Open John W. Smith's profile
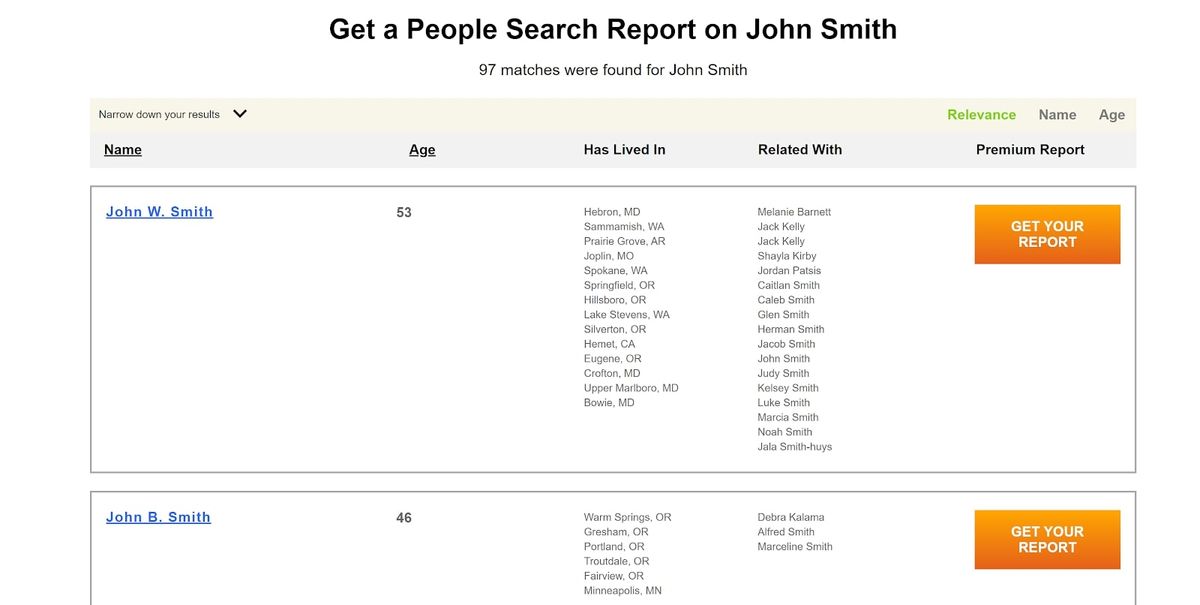Viewport: 1200px width, 605px height. [159, 211]
